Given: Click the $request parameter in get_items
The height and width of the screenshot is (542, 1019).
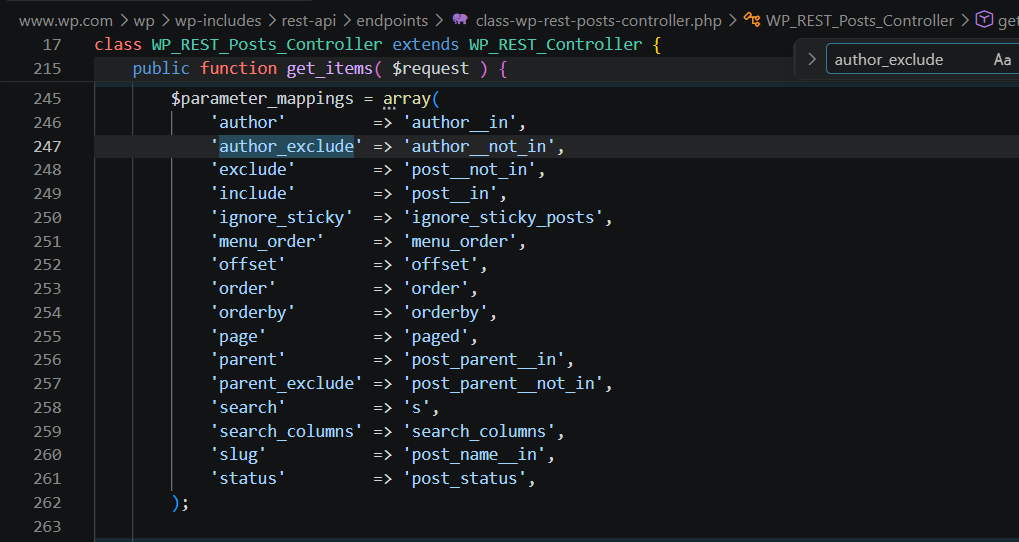Looking at the screenshot, I should pyautogui.click(x=430, y=68).
